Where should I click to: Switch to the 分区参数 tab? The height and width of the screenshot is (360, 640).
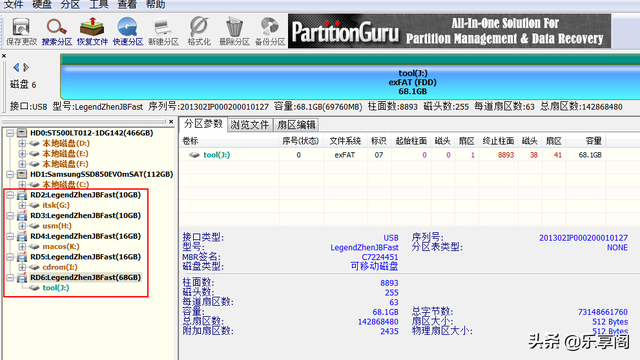[x=203, y=124]
